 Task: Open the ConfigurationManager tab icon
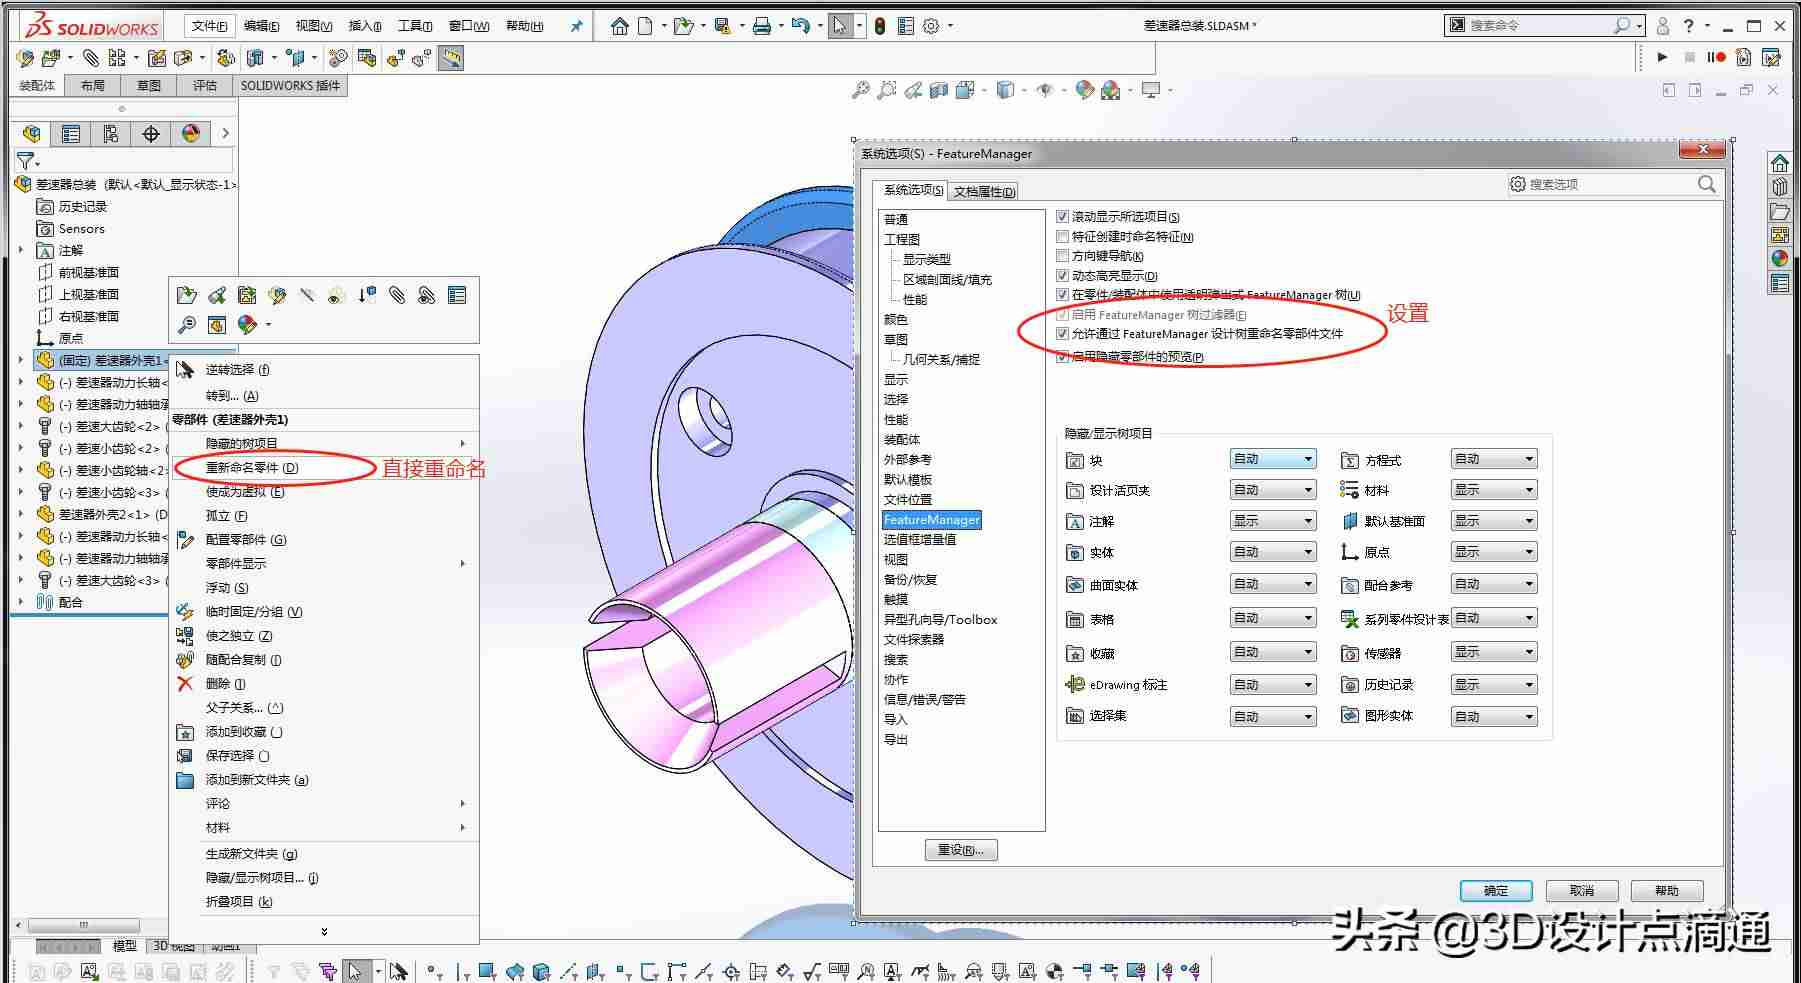[111, 133]
